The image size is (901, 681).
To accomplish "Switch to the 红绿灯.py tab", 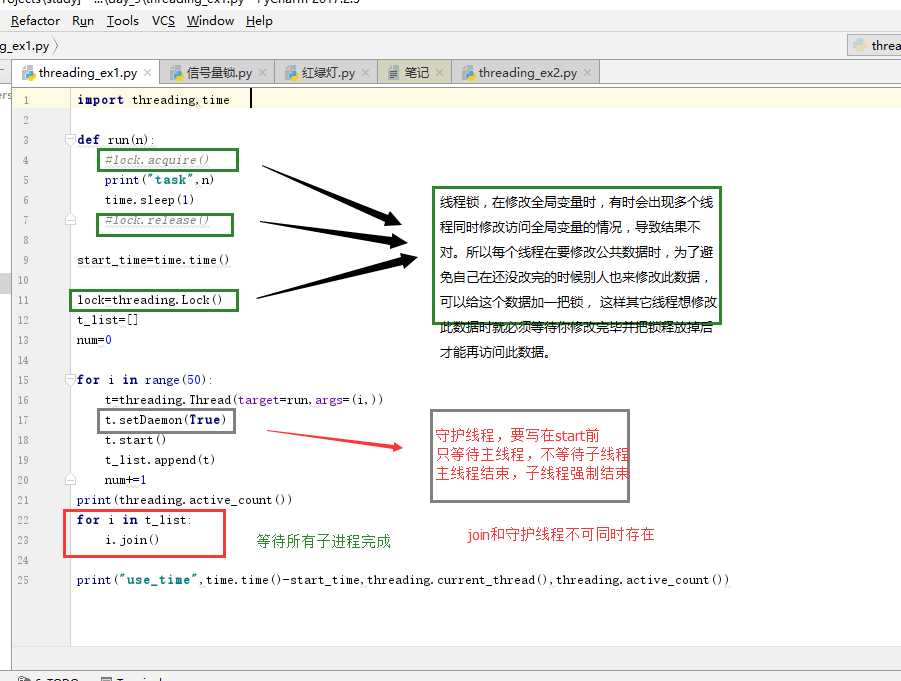I will coord(328,73).
